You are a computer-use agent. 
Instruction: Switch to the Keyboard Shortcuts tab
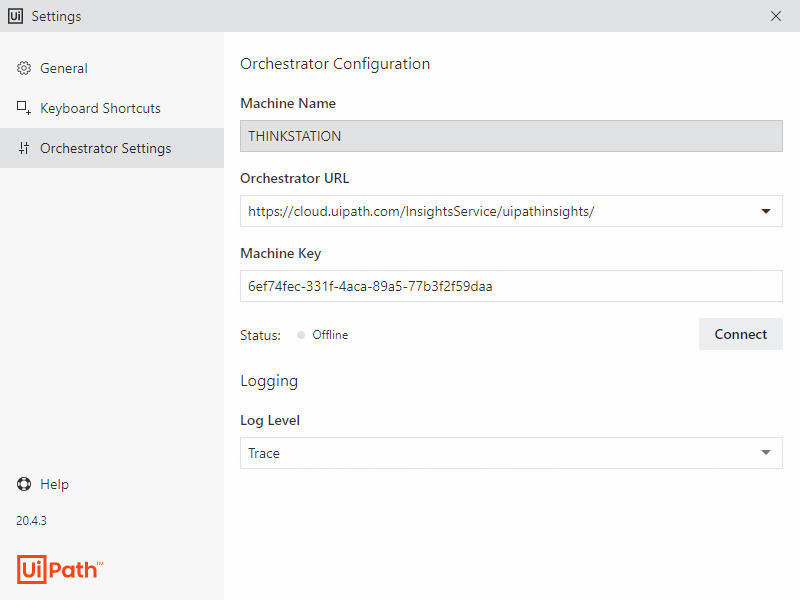point(100,108)
